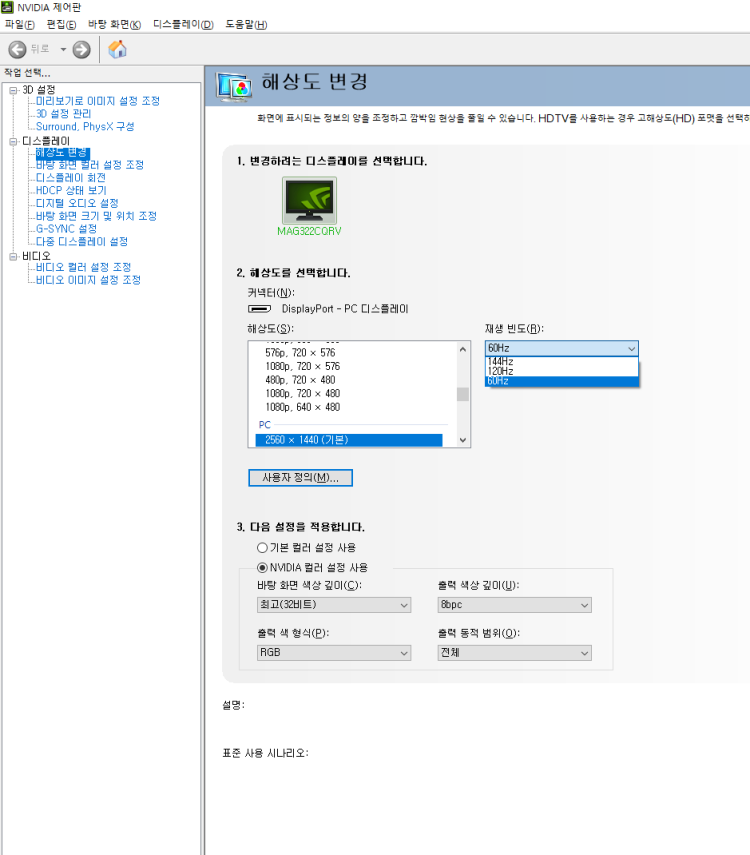Click the DisplayPort connector icon
750x855 pixels.
click(x=260, y=309)
